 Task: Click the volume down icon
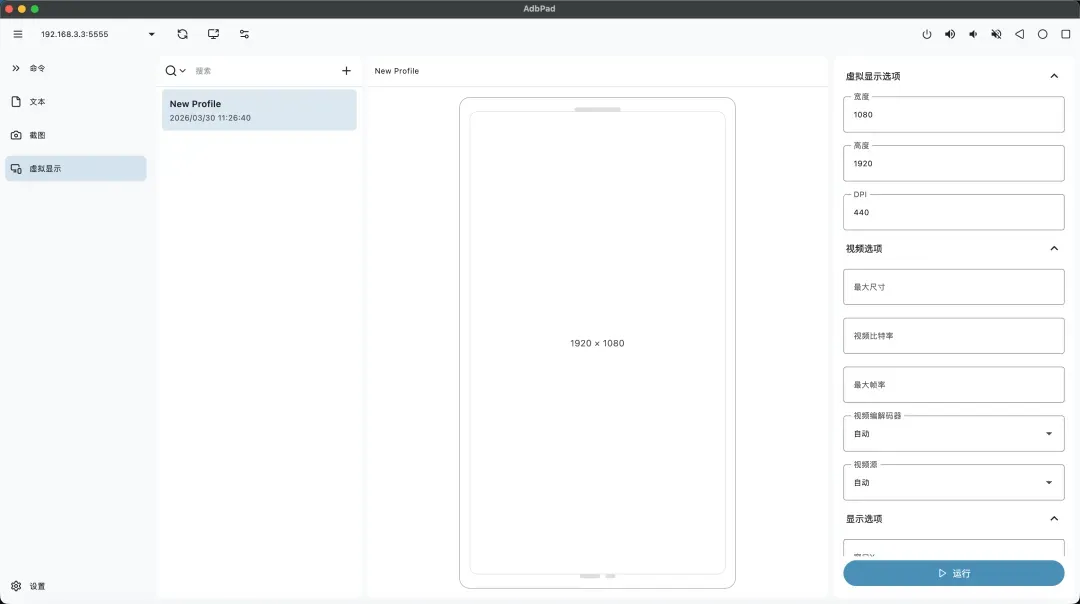click(x=973, y=34)
